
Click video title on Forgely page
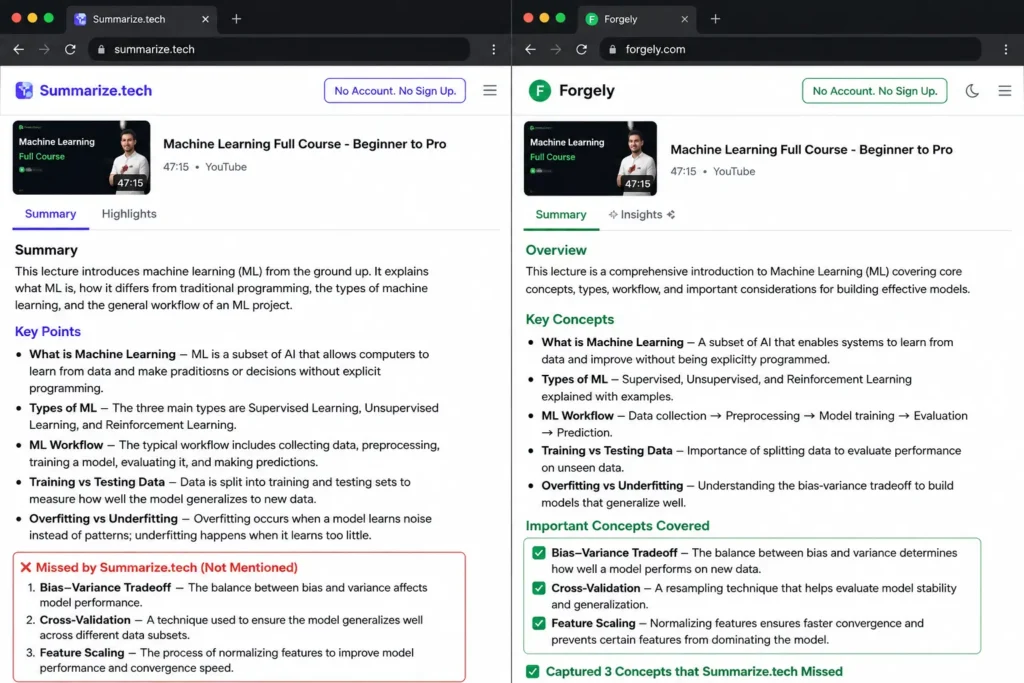[x=812, y=150]
